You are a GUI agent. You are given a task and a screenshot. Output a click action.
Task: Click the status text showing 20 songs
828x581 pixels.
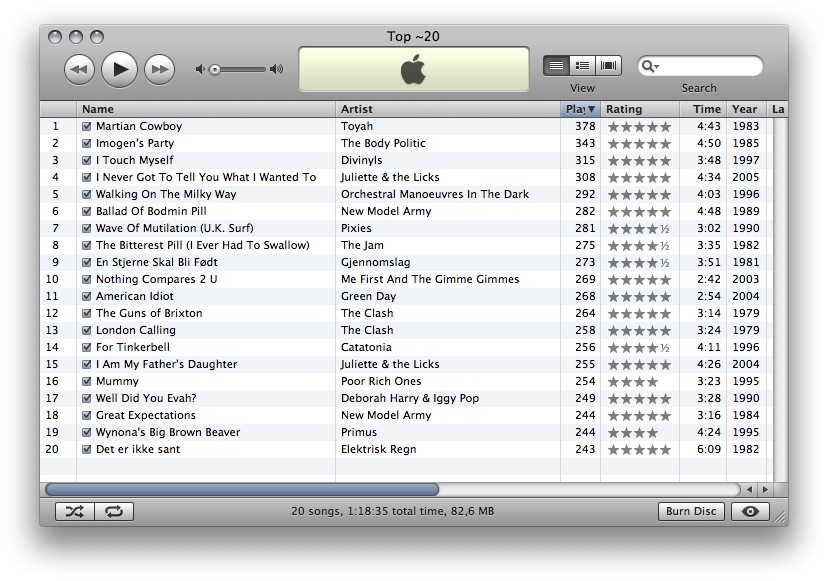392,511
